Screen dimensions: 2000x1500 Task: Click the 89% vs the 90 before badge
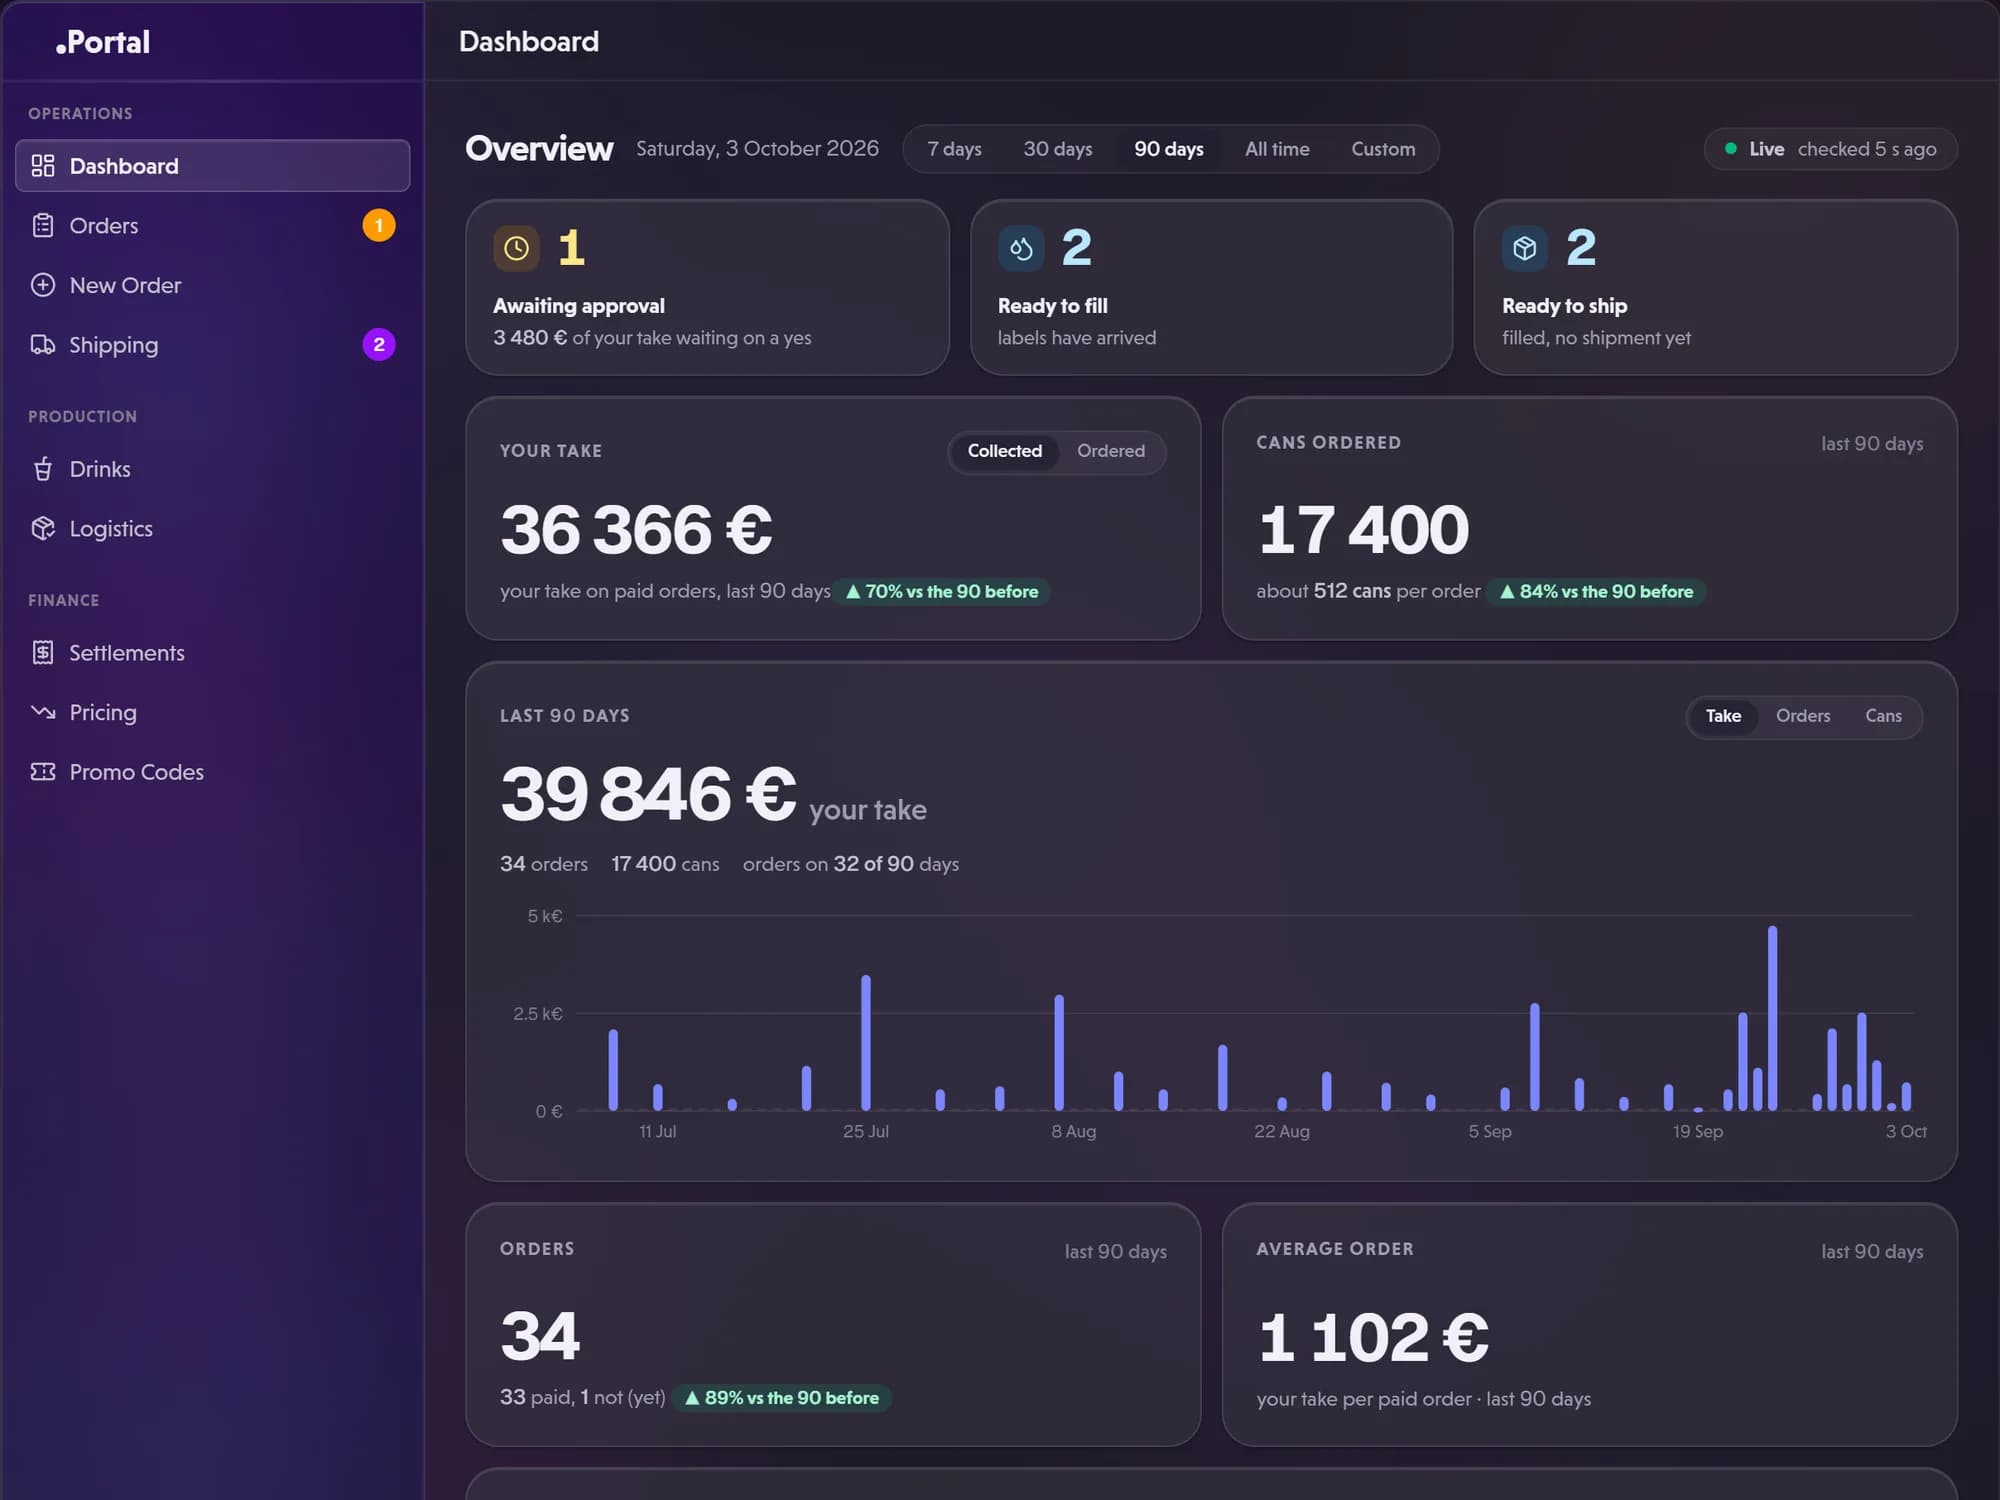tap(781, 1398)
